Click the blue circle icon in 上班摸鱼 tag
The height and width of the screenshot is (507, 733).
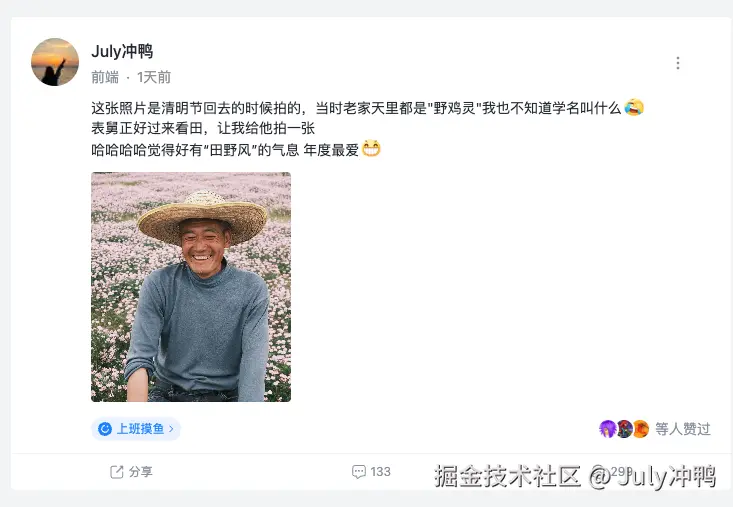104,429
